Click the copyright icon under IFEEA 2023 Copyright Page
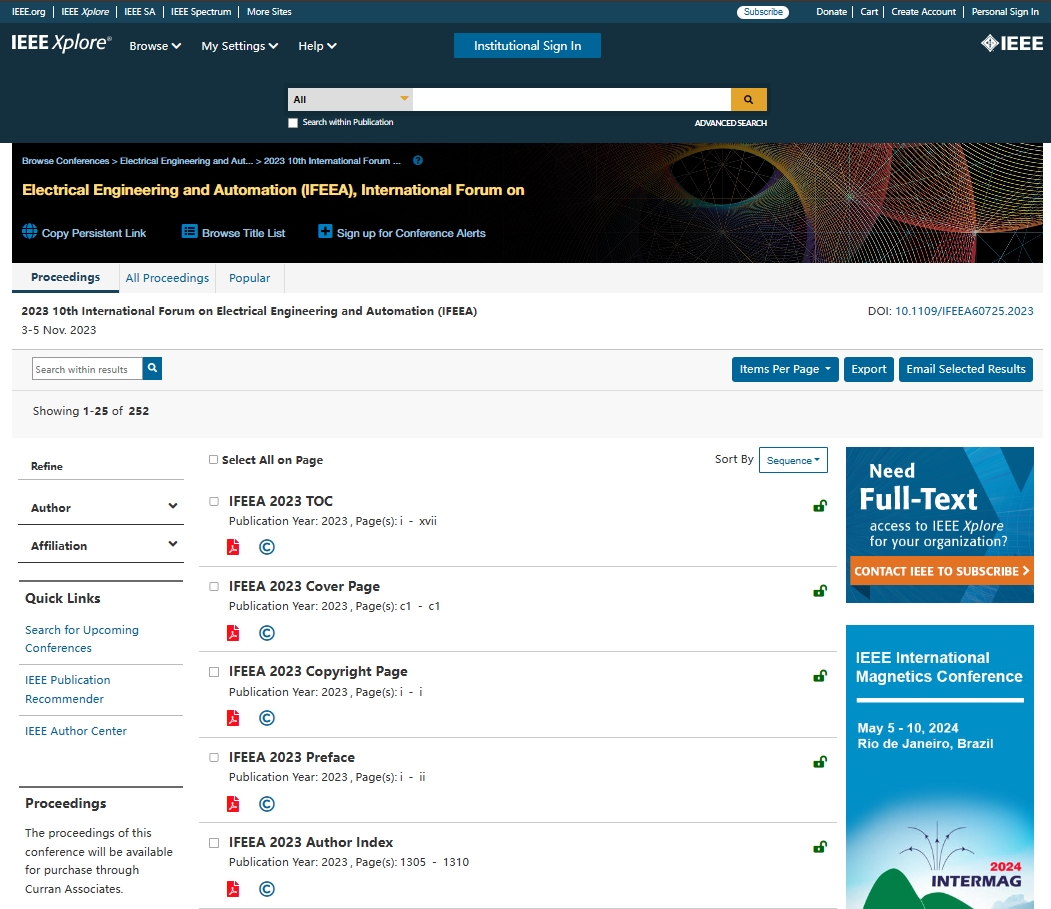1051x909 pixels. click(x=267, y=718)
